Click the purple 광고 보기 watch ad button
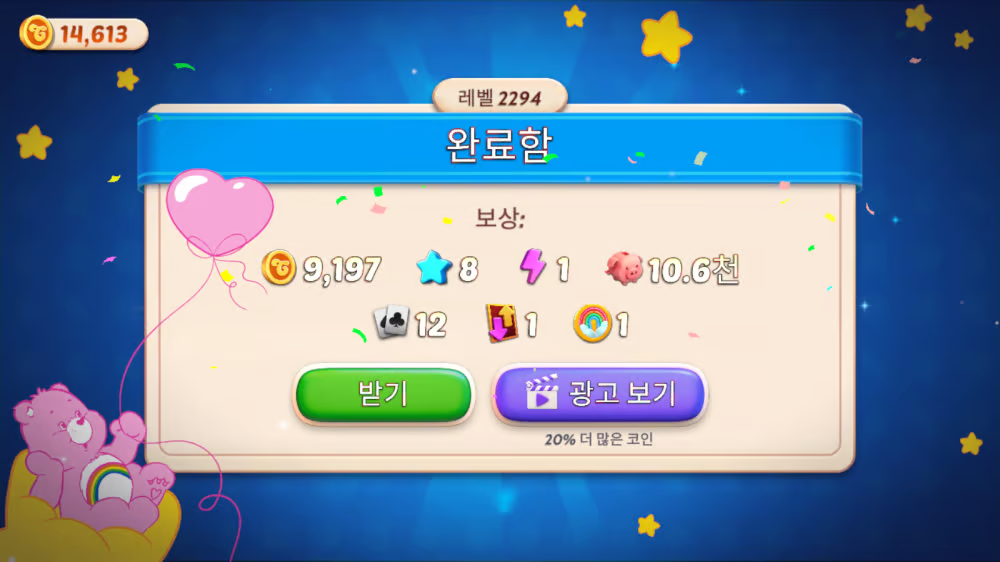This screenshot has width=1000, height=562. tap(599, 394)
